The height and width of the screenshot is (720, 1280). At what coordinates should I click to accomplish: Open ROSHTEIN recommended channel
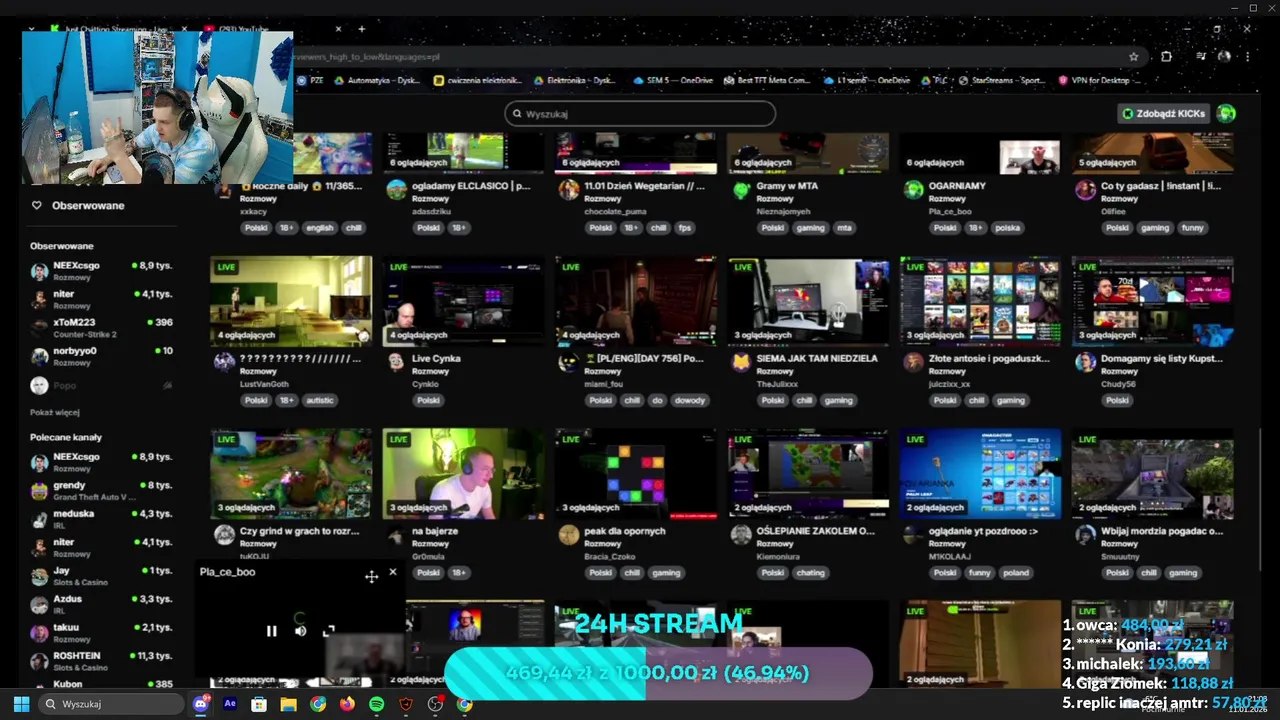tap(101, 660)
